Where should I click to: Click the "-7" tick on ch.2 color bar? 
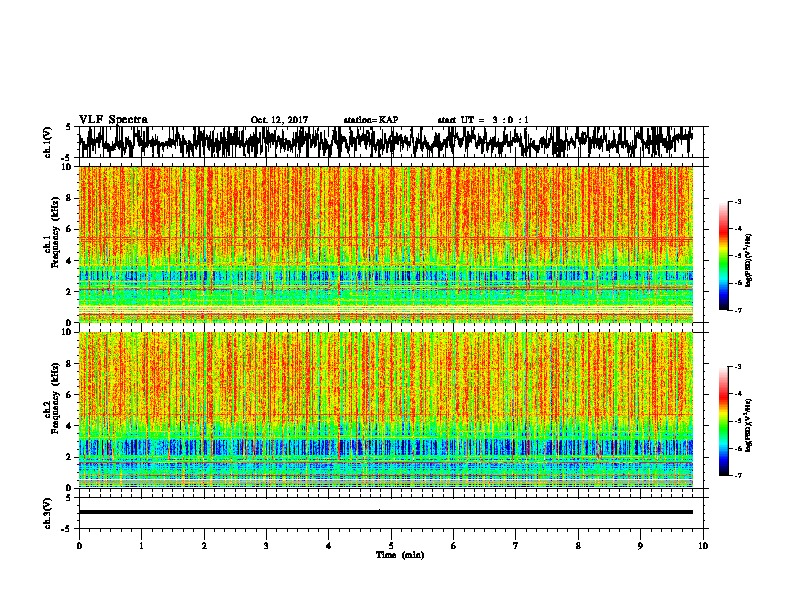[738, 475]
